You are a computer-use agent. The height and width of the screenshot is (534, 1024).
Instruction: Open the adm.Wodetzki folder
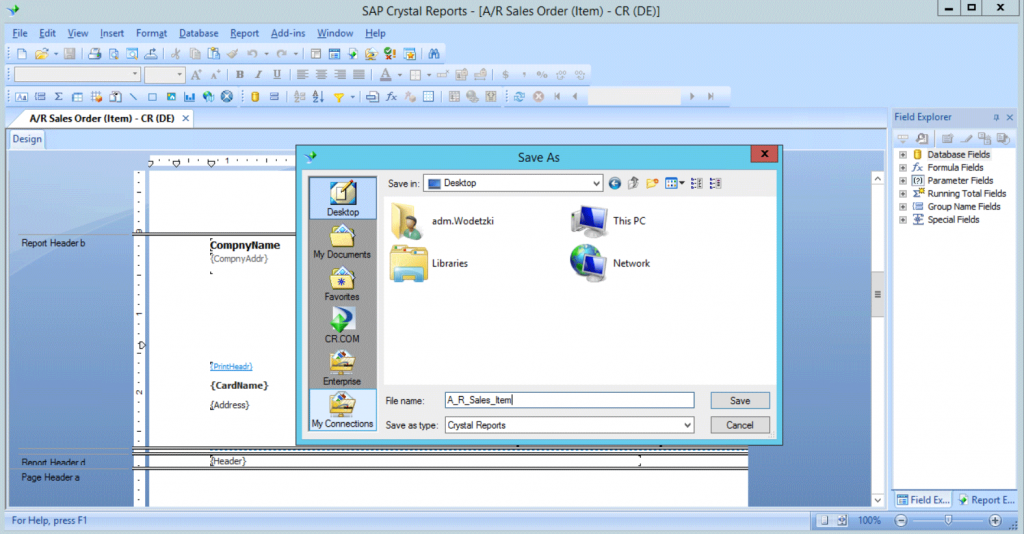click(442, 221)
